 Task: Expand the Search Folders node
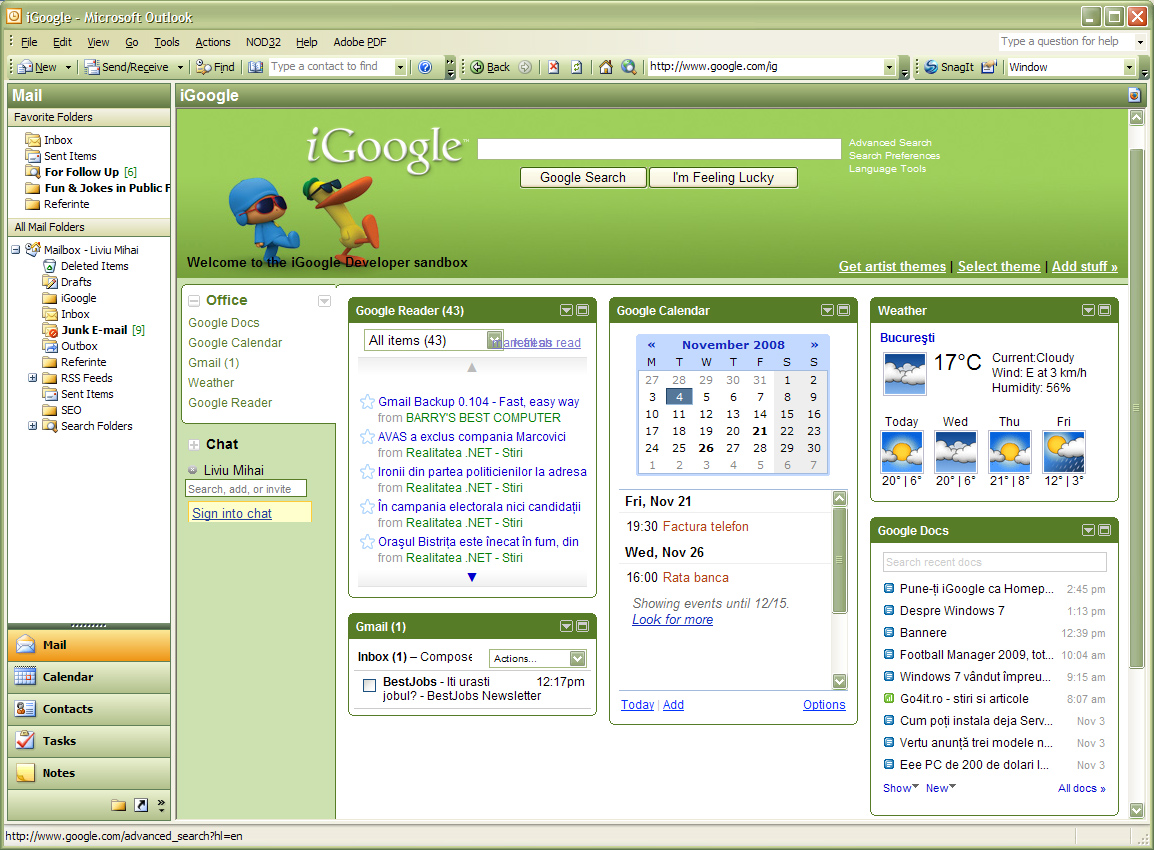click(x=32, y=426)
